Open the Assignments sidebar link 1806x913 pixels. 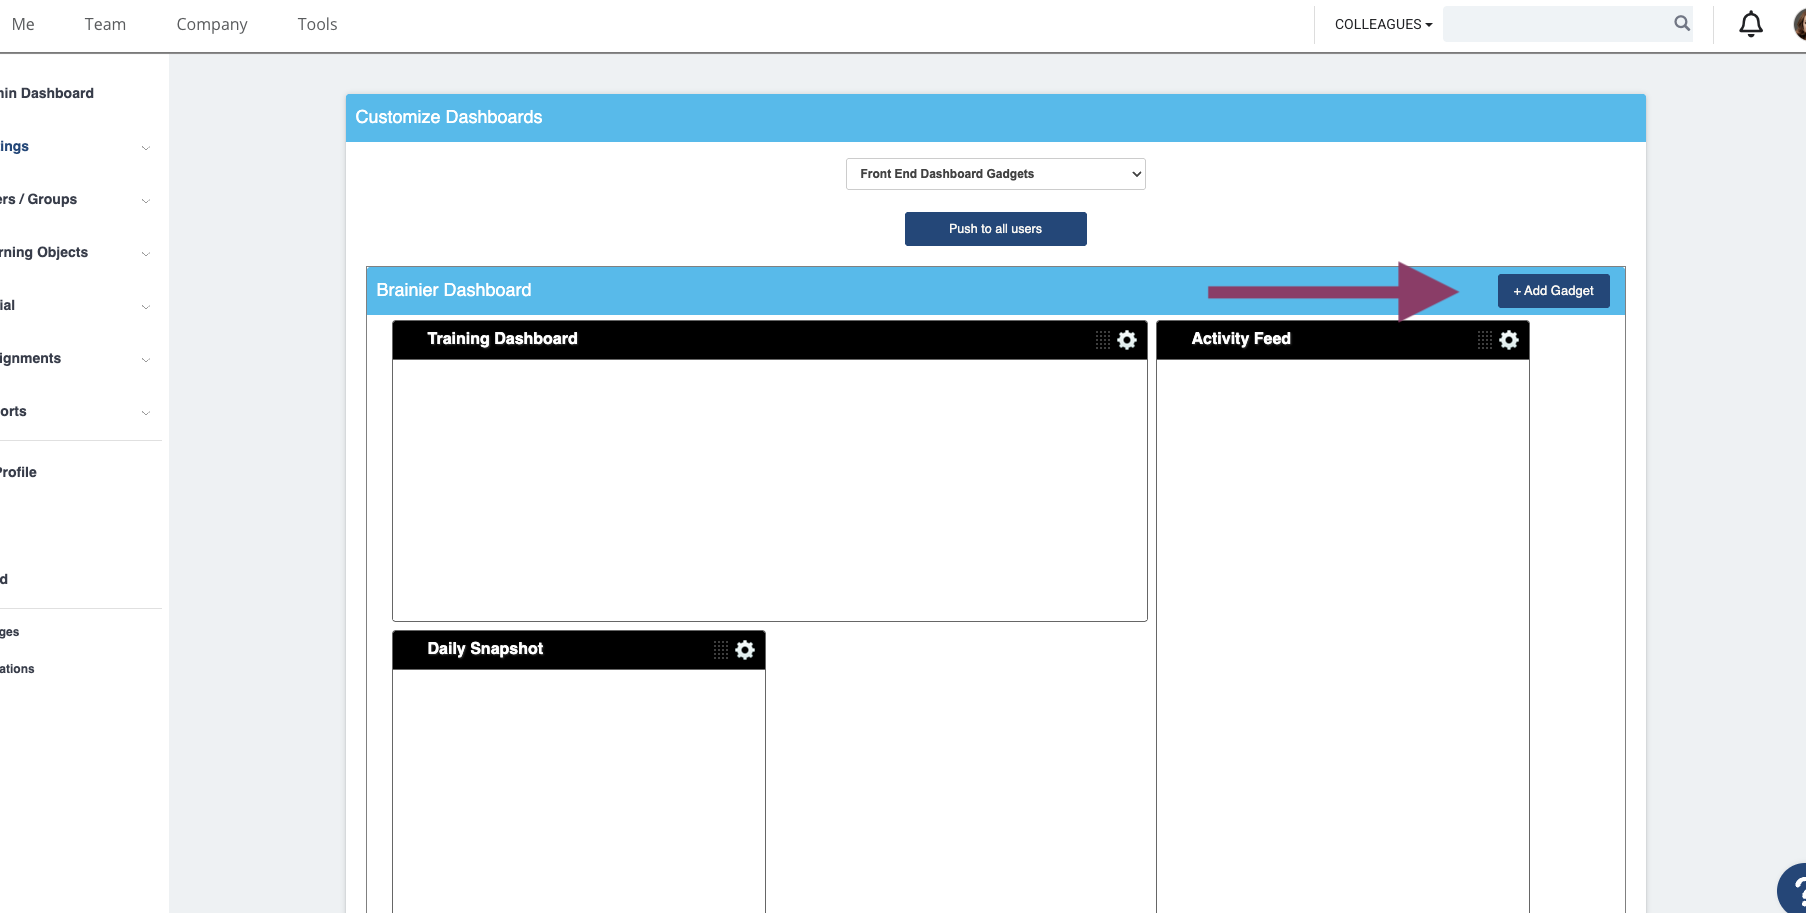point(30,358)
